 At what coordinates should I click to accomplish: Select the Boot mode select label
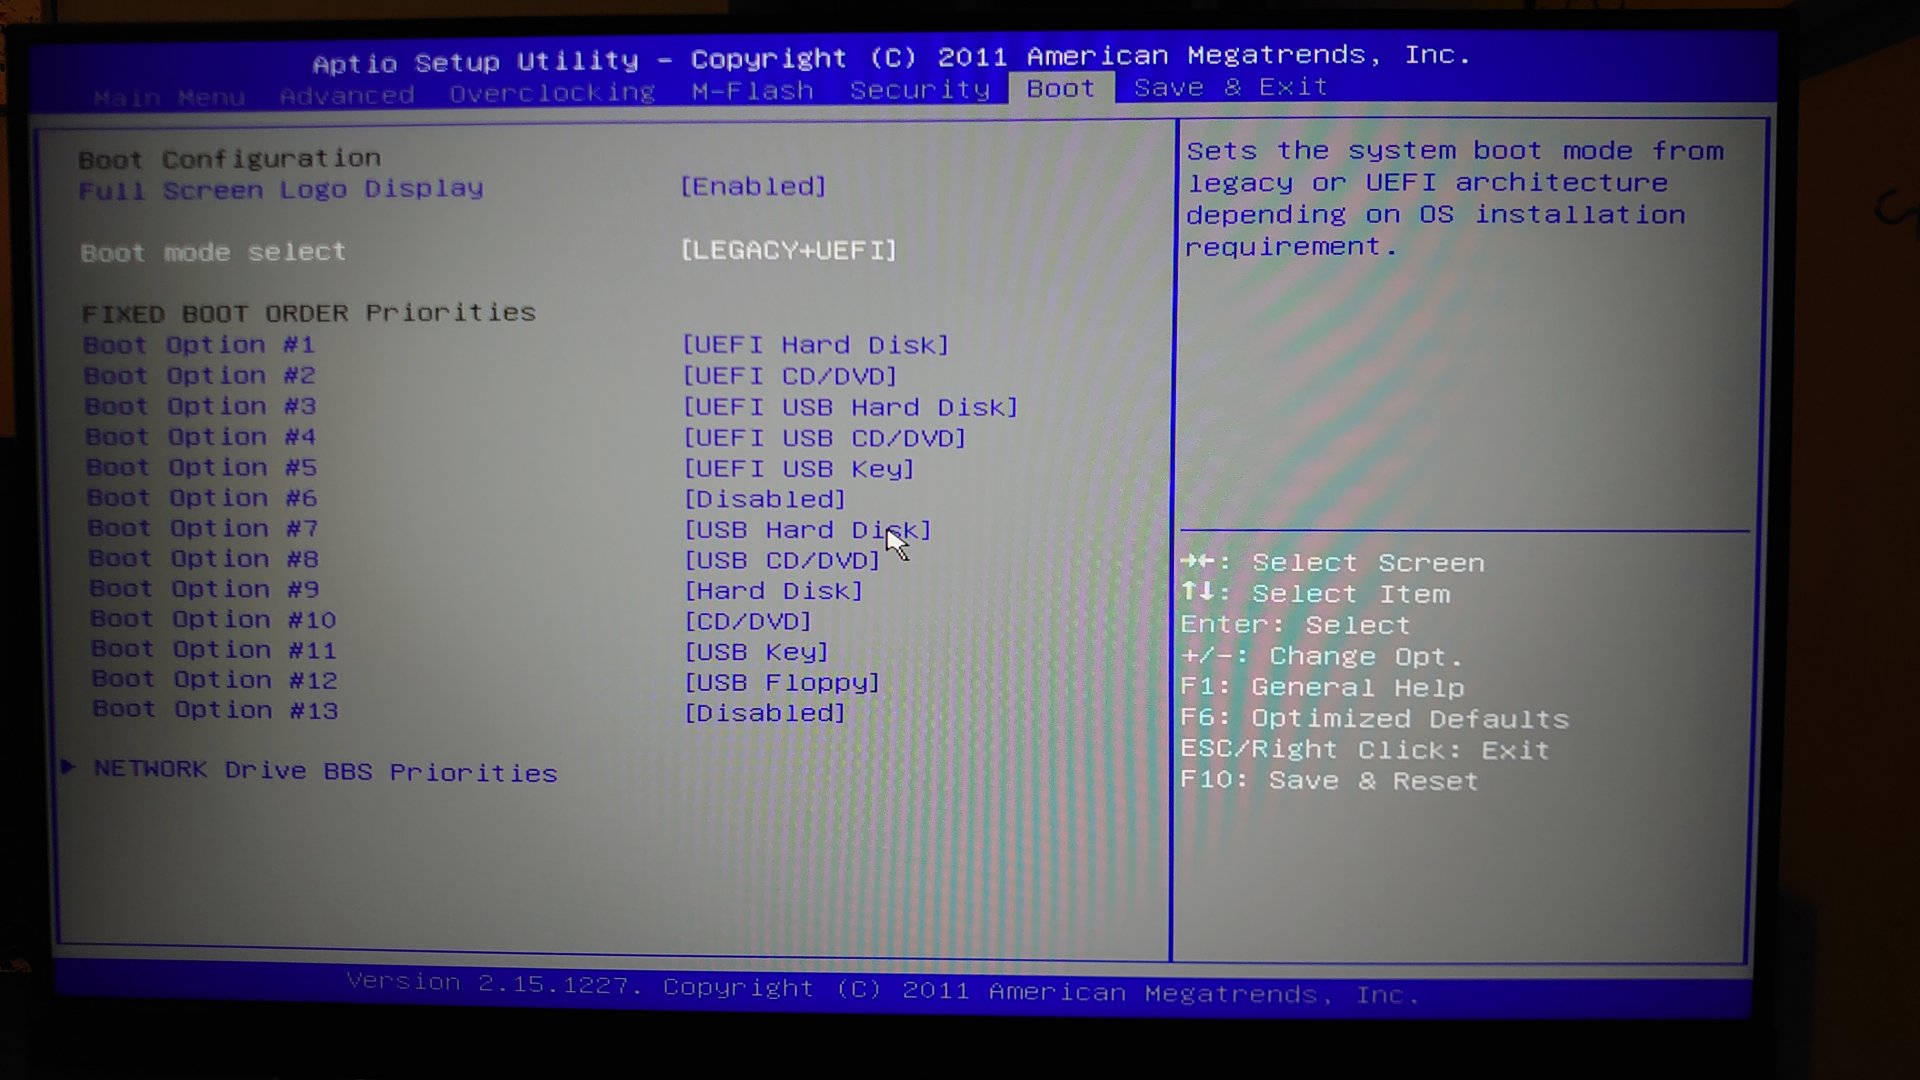pos(213,252)
